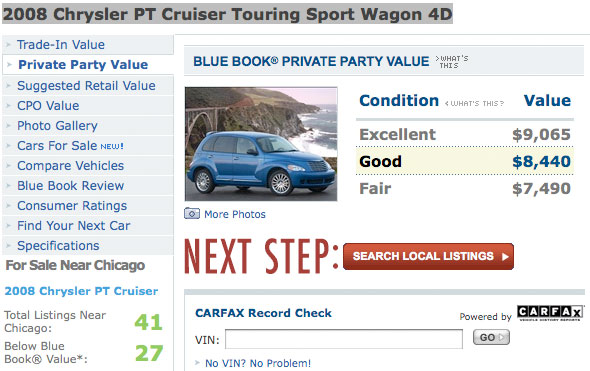
Task: Click the blue PT Cruiser photo
Action: pos(261,144)
